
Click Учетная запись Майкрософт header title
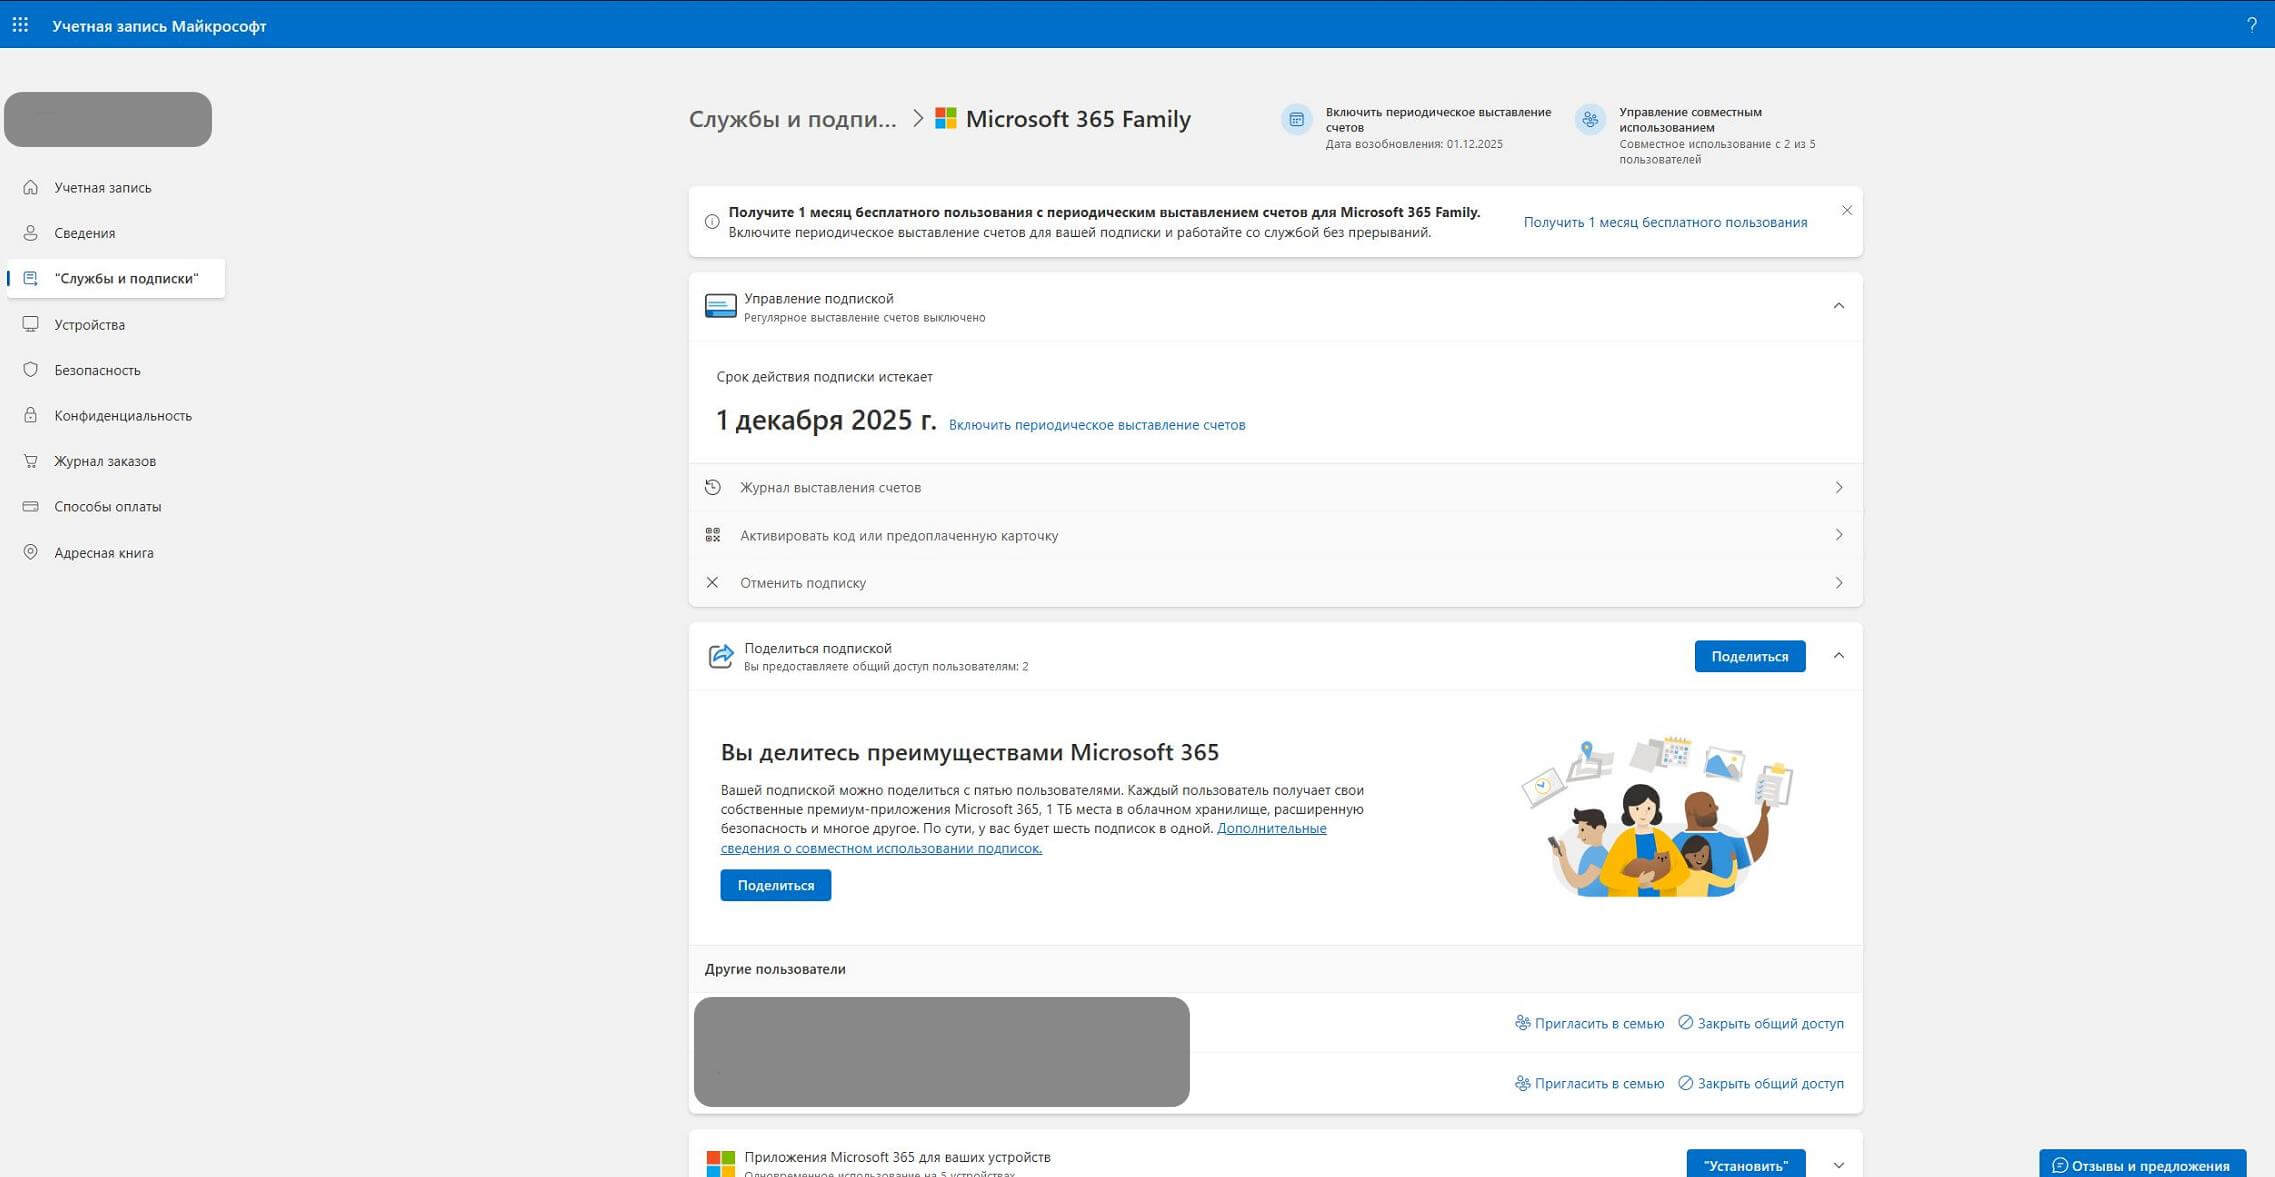pyautogui.click(x=159, y=26)
